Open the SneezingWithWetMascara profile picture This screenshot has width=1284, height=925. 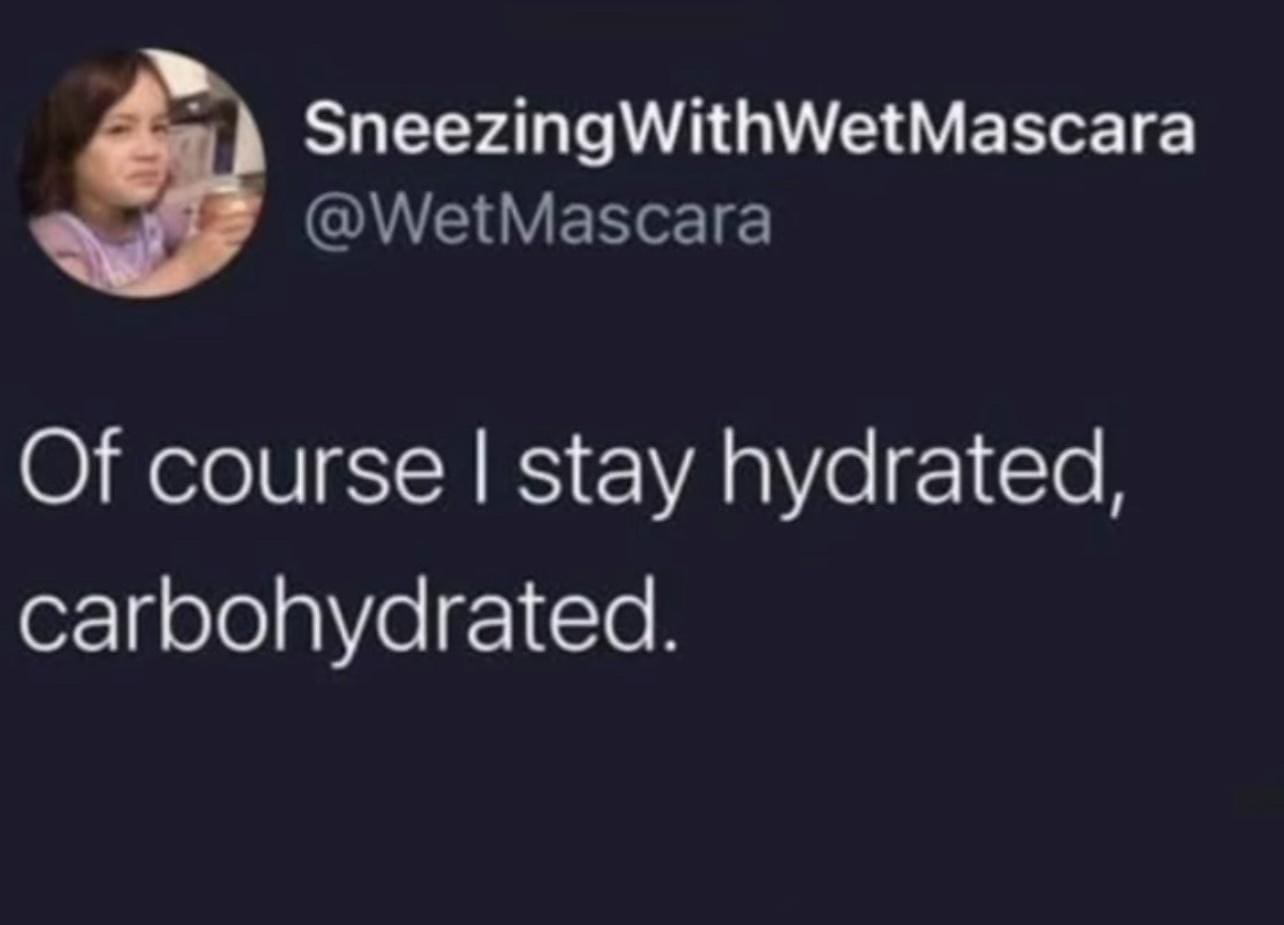point(143,173)
